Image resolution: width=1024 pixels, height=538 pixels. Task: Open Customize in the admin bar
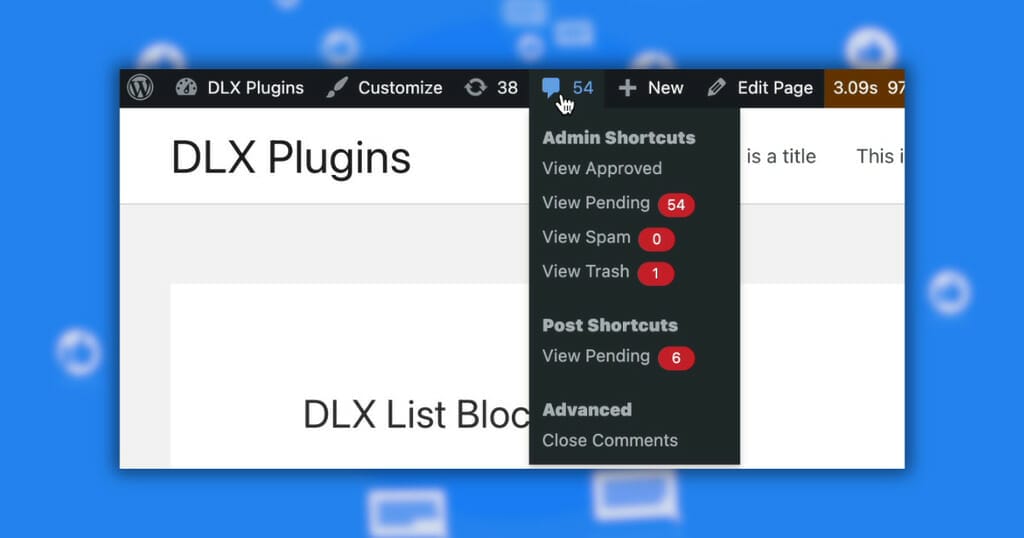coord(400,87)
